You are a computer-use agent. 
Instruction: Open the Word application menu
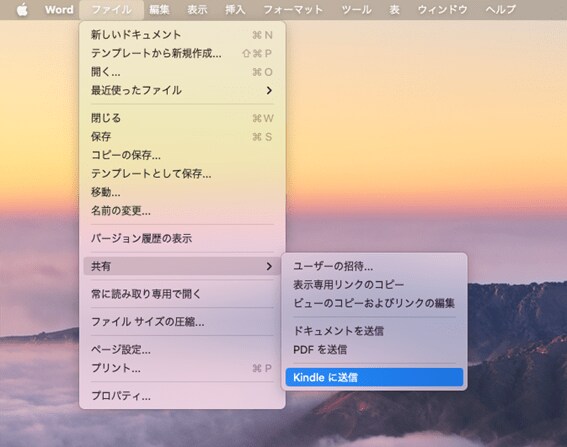click(x=59, y=10)
